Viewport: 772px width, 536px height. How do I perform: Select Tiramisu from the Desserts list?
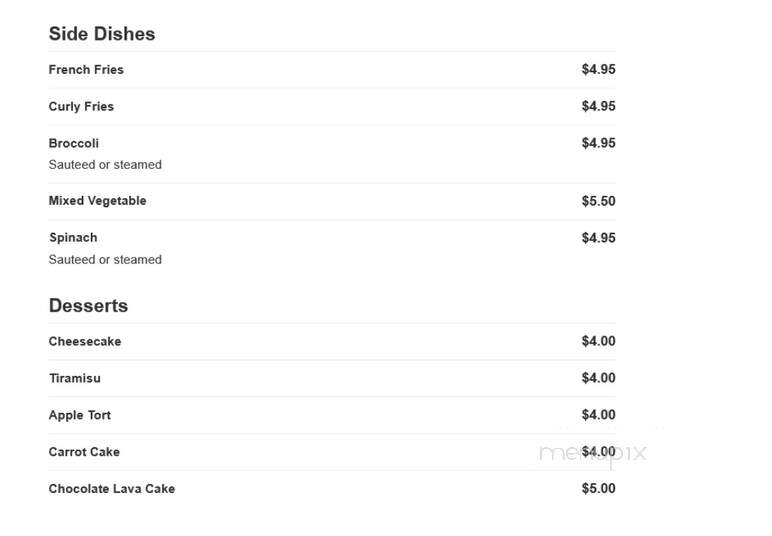(x=75, y=378)
